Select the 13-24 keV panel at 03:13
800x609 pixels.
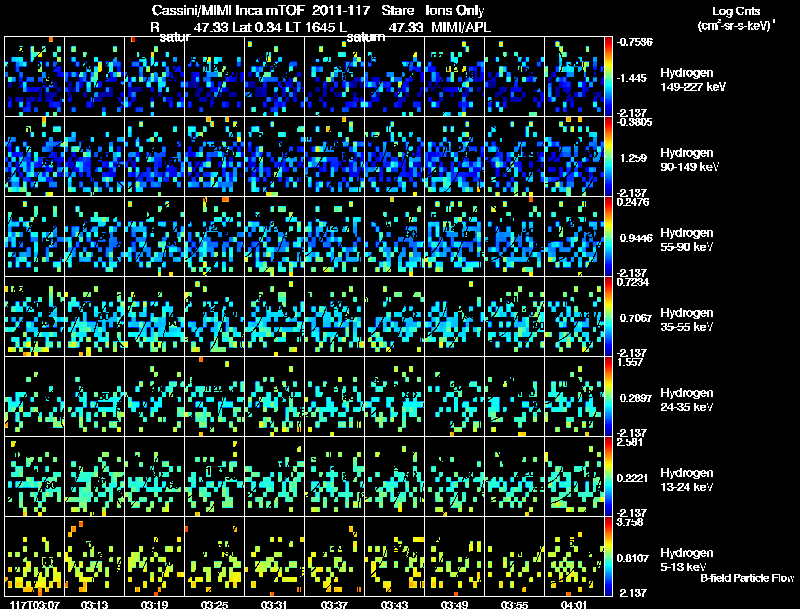click(94, 477)
